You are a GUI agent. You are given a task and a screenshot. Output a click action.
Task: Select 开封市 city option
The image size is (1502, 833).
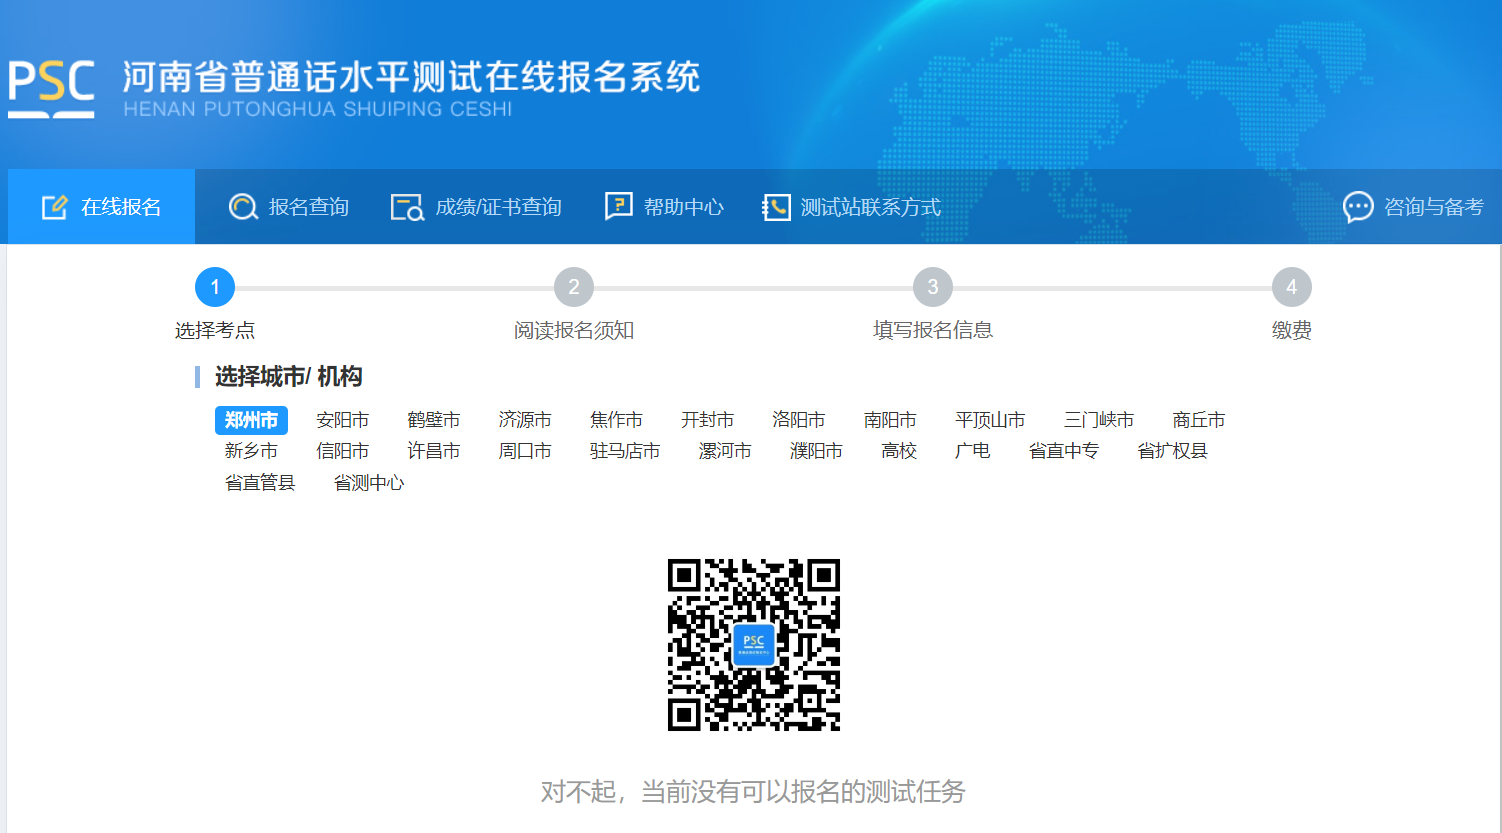click(x=707, y=420)
